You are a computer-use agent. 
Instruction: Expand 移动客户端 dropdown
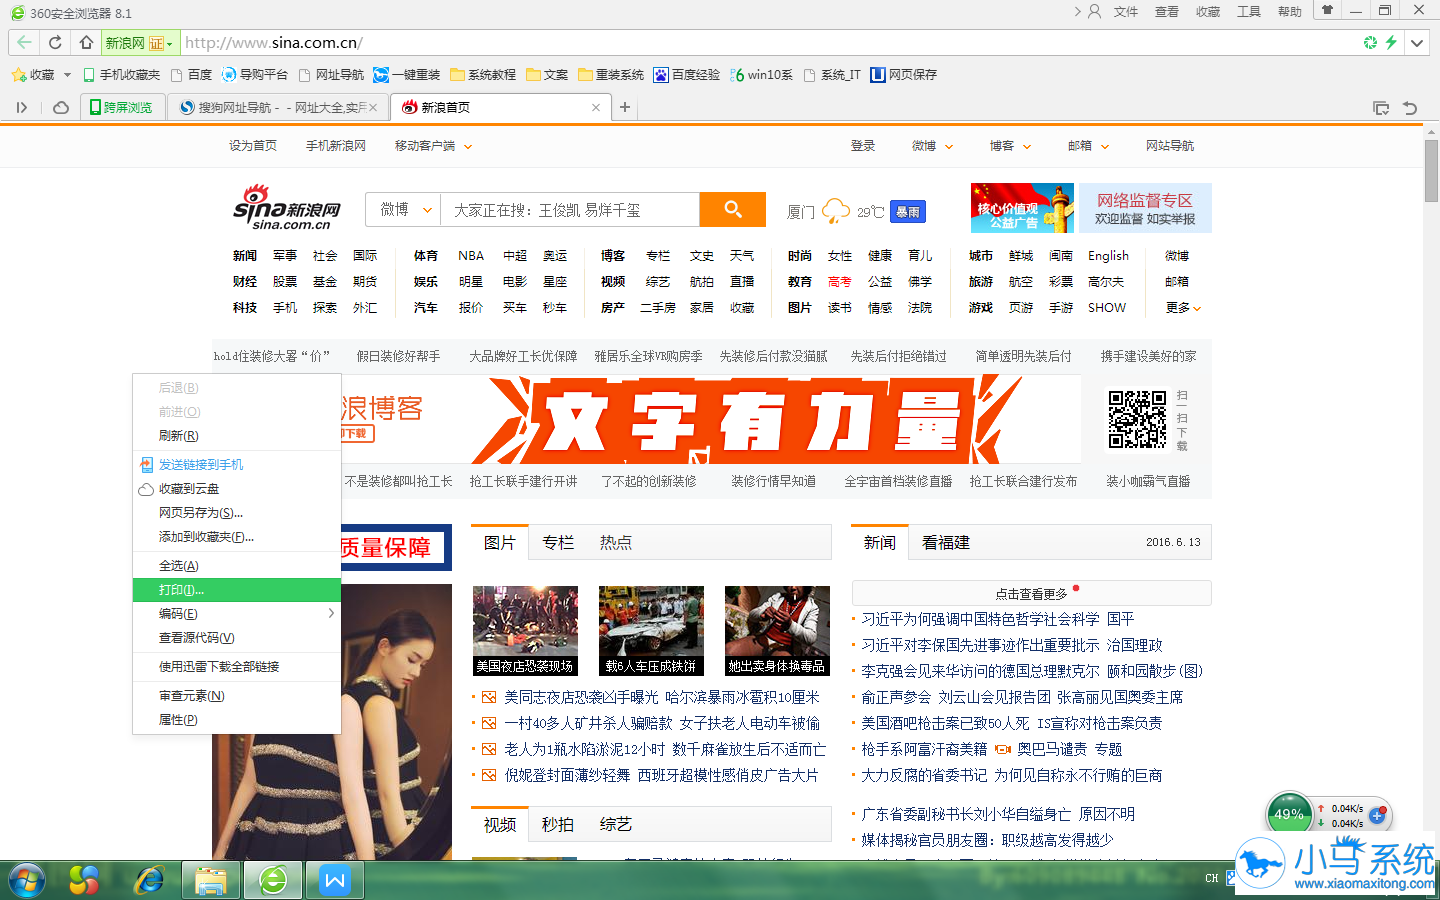click(x=468, y=146)
